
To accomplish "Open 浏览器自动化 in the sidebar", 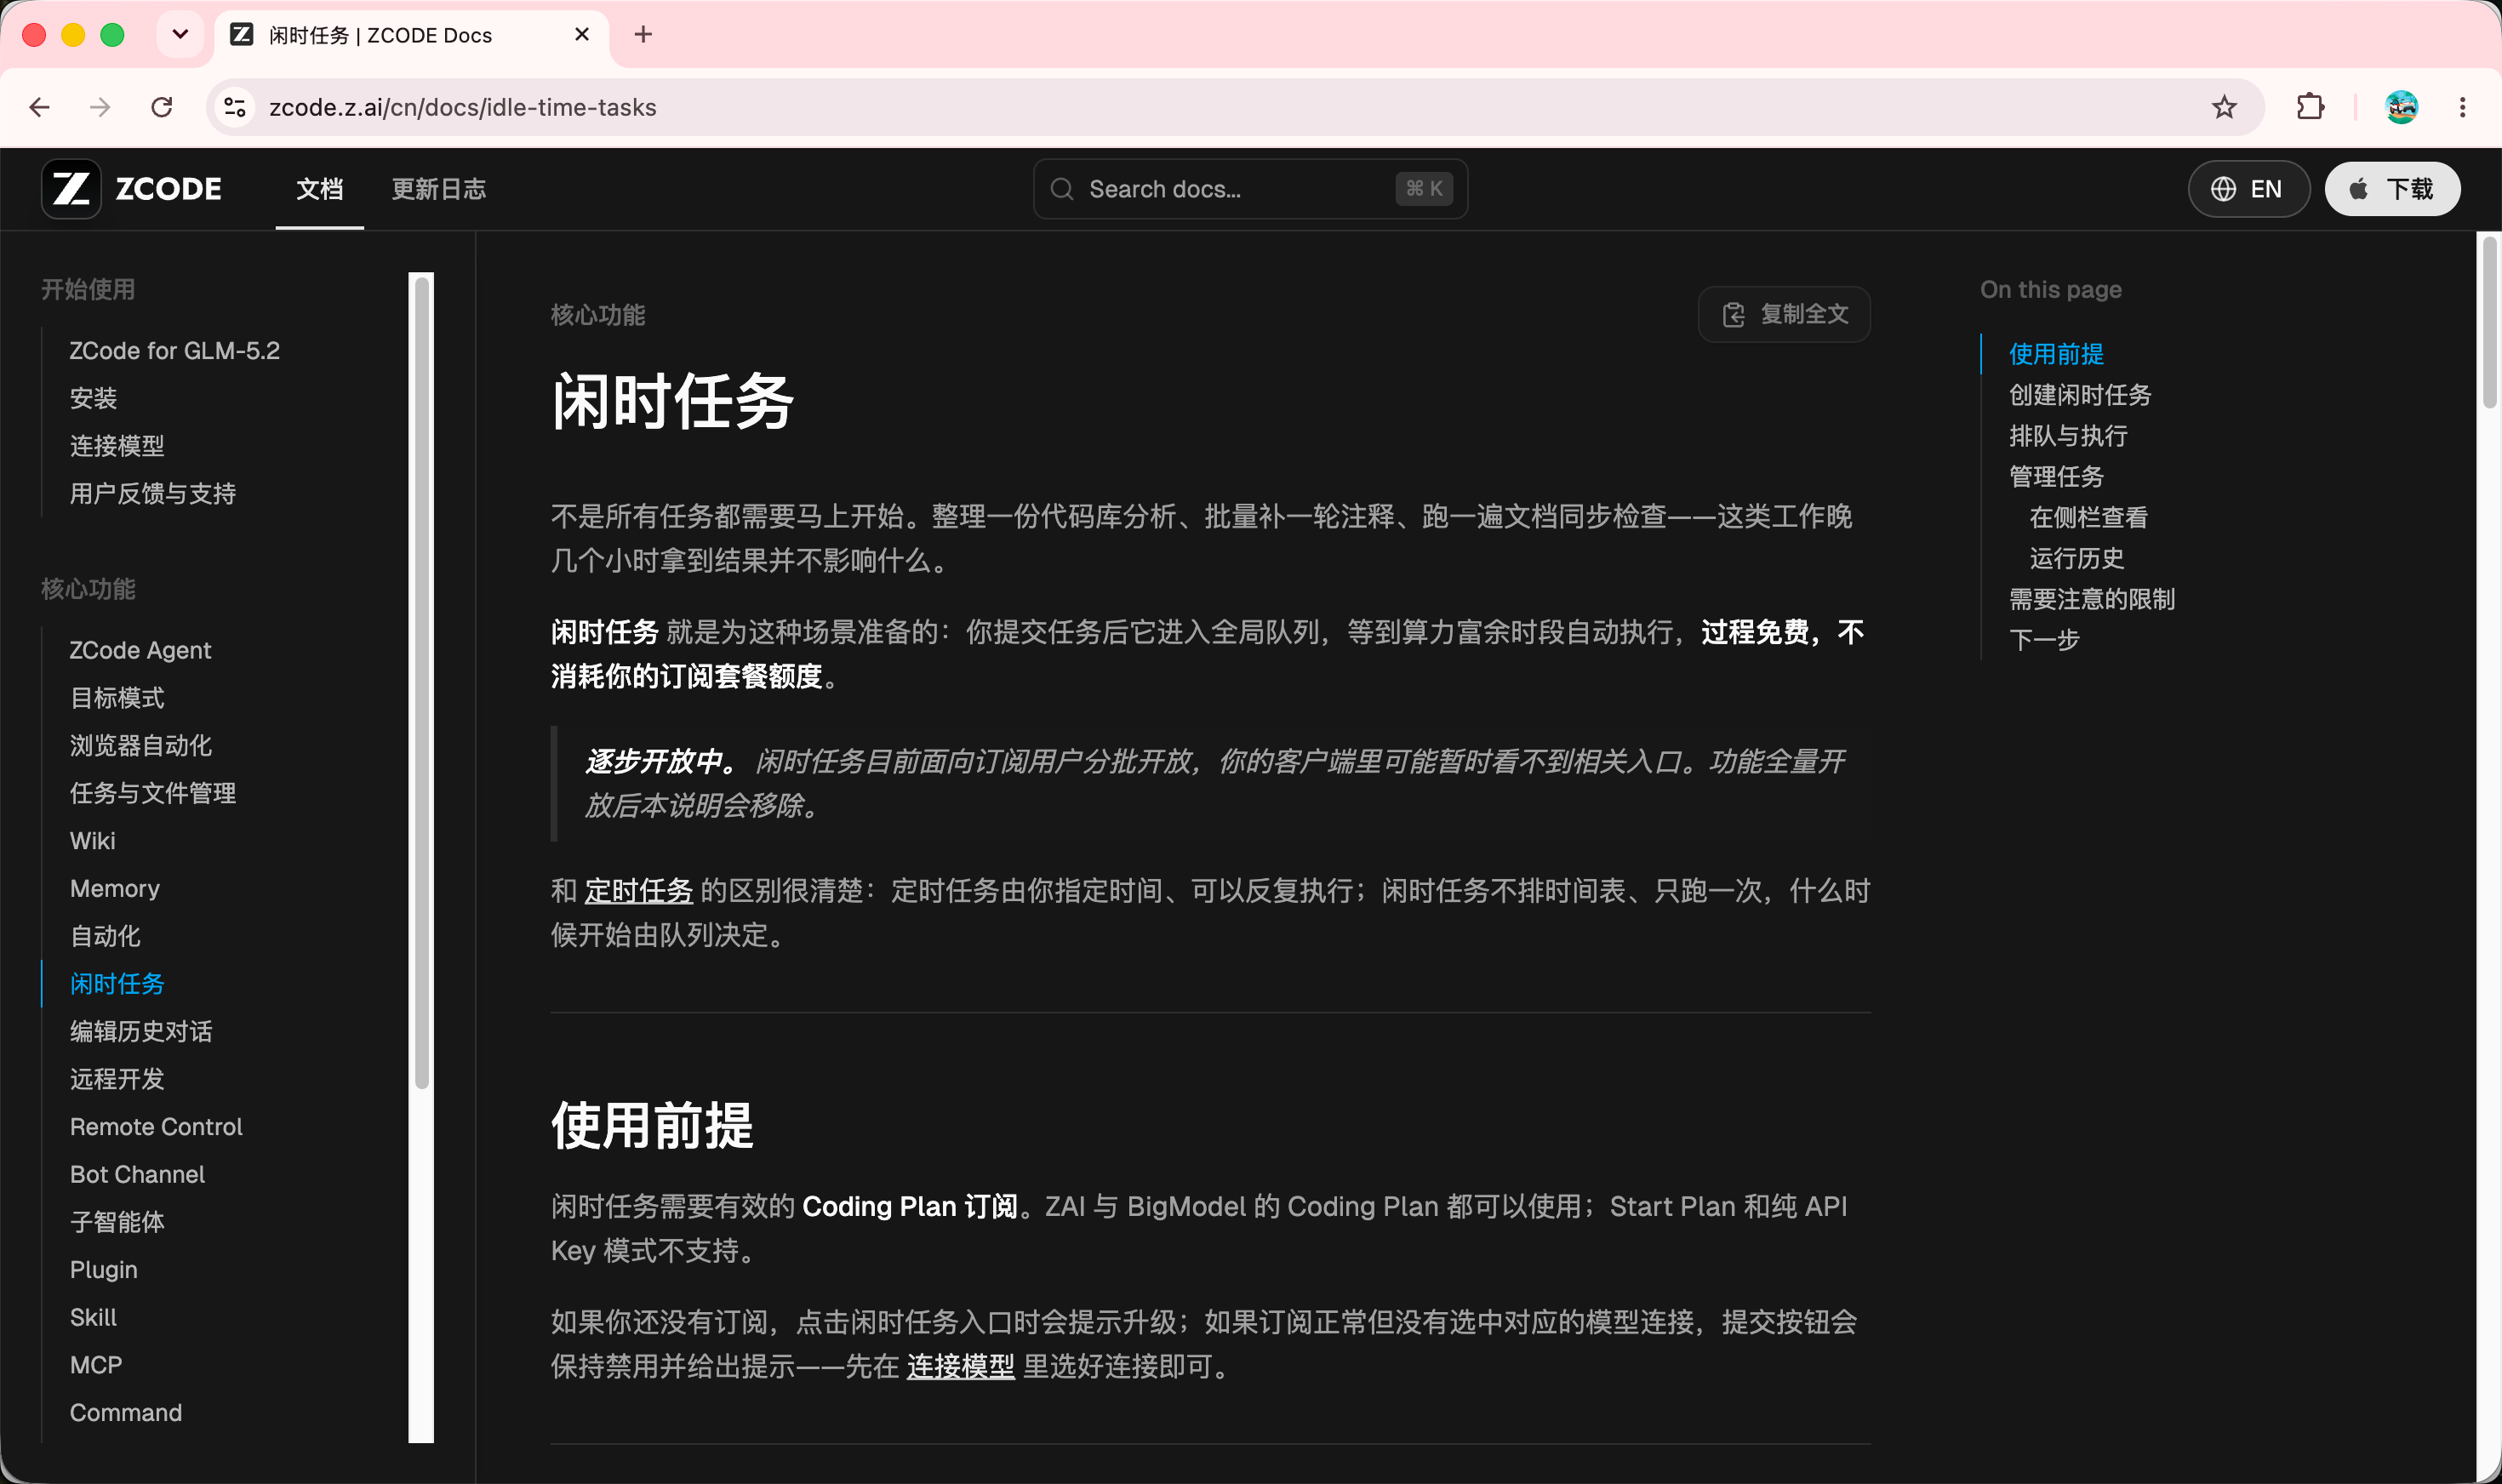I will coord(141,746).
